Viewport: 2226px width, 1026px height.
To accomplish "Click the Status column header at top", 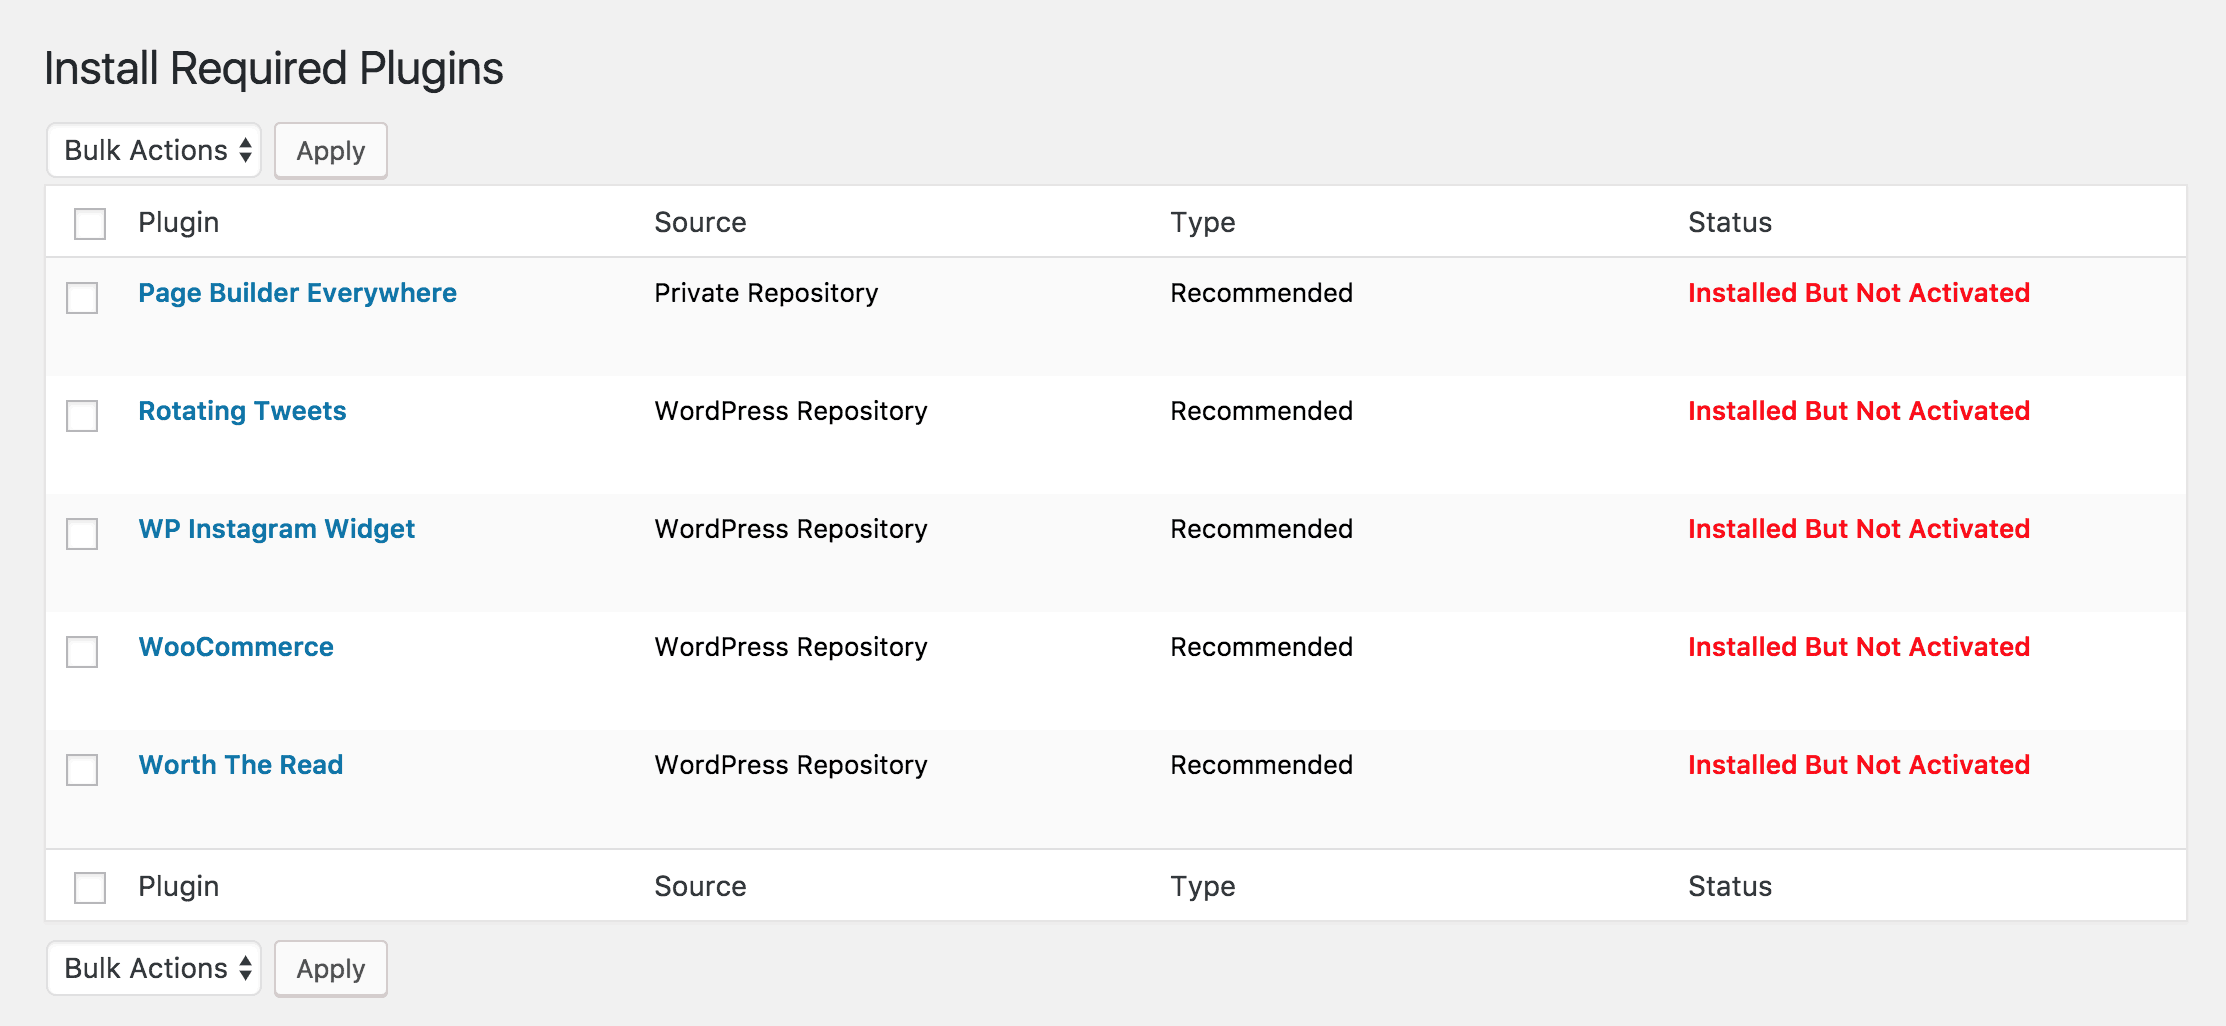I will [1730, 222].
